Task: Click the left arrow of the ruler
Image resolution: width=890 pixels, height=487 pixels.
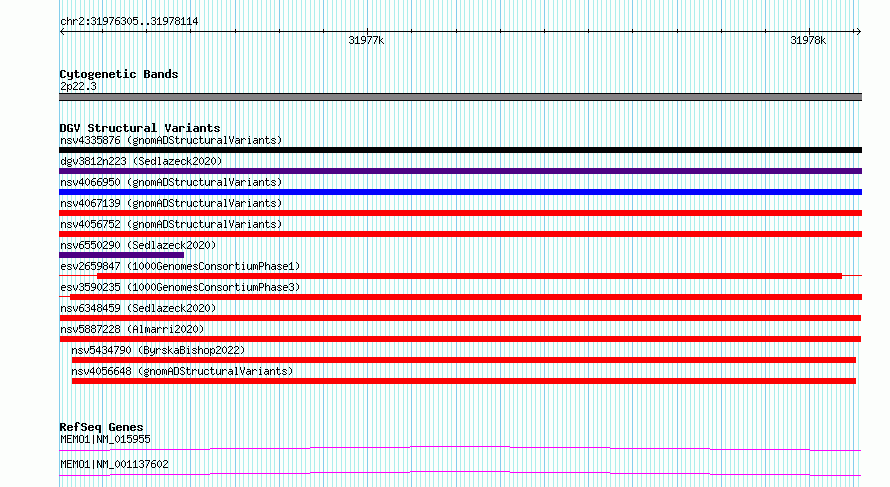Action: (62, 32)
